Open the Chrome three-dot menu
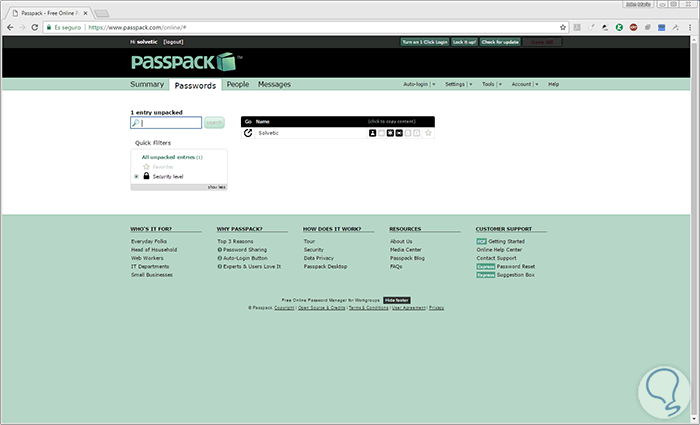The image size is (700, 425). tap(689, 27)
